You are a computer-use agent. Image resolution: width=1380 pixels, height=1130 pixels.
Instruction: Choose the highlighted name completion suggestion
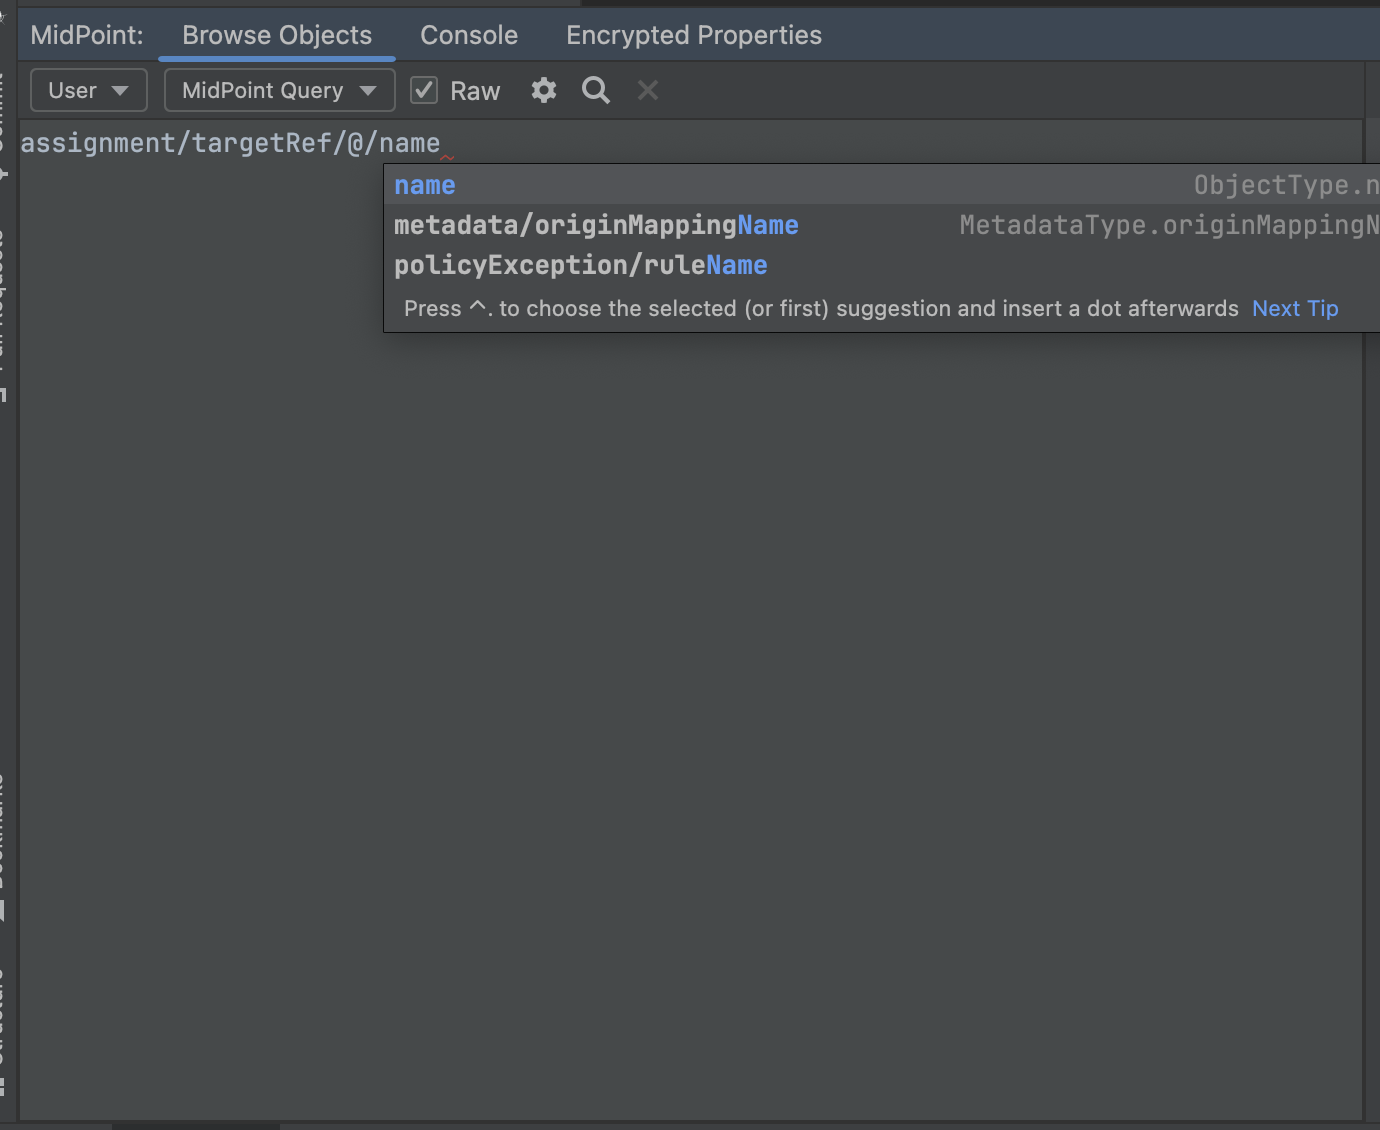click(425, 184)
